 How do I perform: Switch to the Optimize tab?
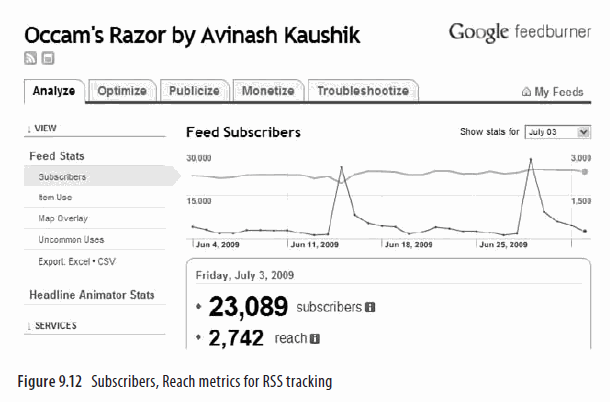[123, 91]
